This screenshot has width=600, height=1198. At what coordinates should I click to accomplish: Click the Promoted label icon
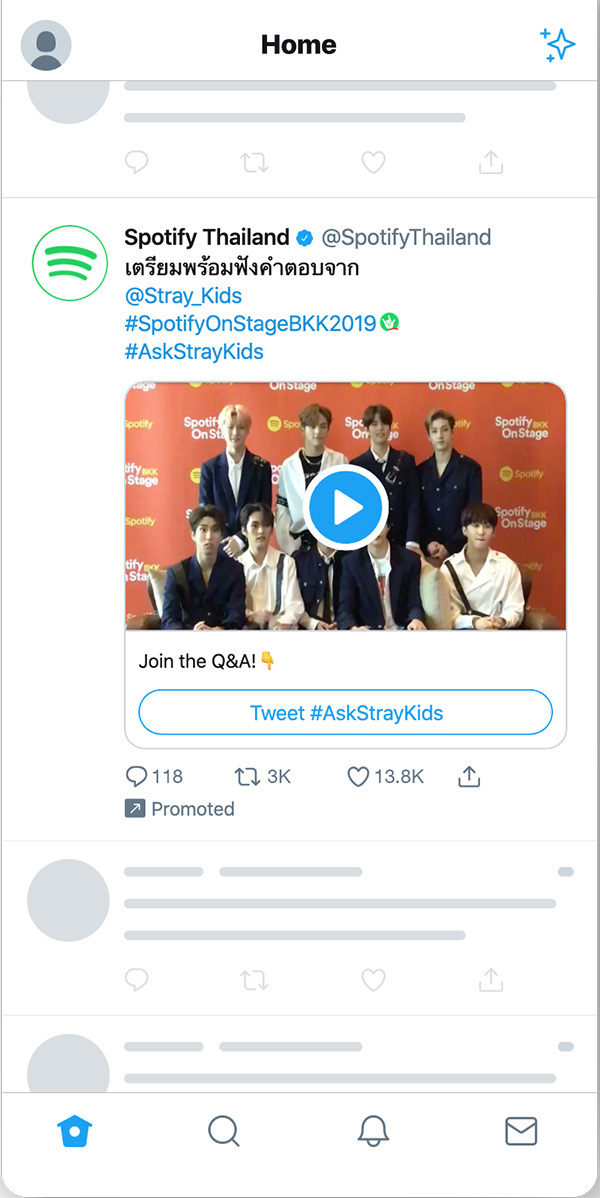tap(135, 809)
